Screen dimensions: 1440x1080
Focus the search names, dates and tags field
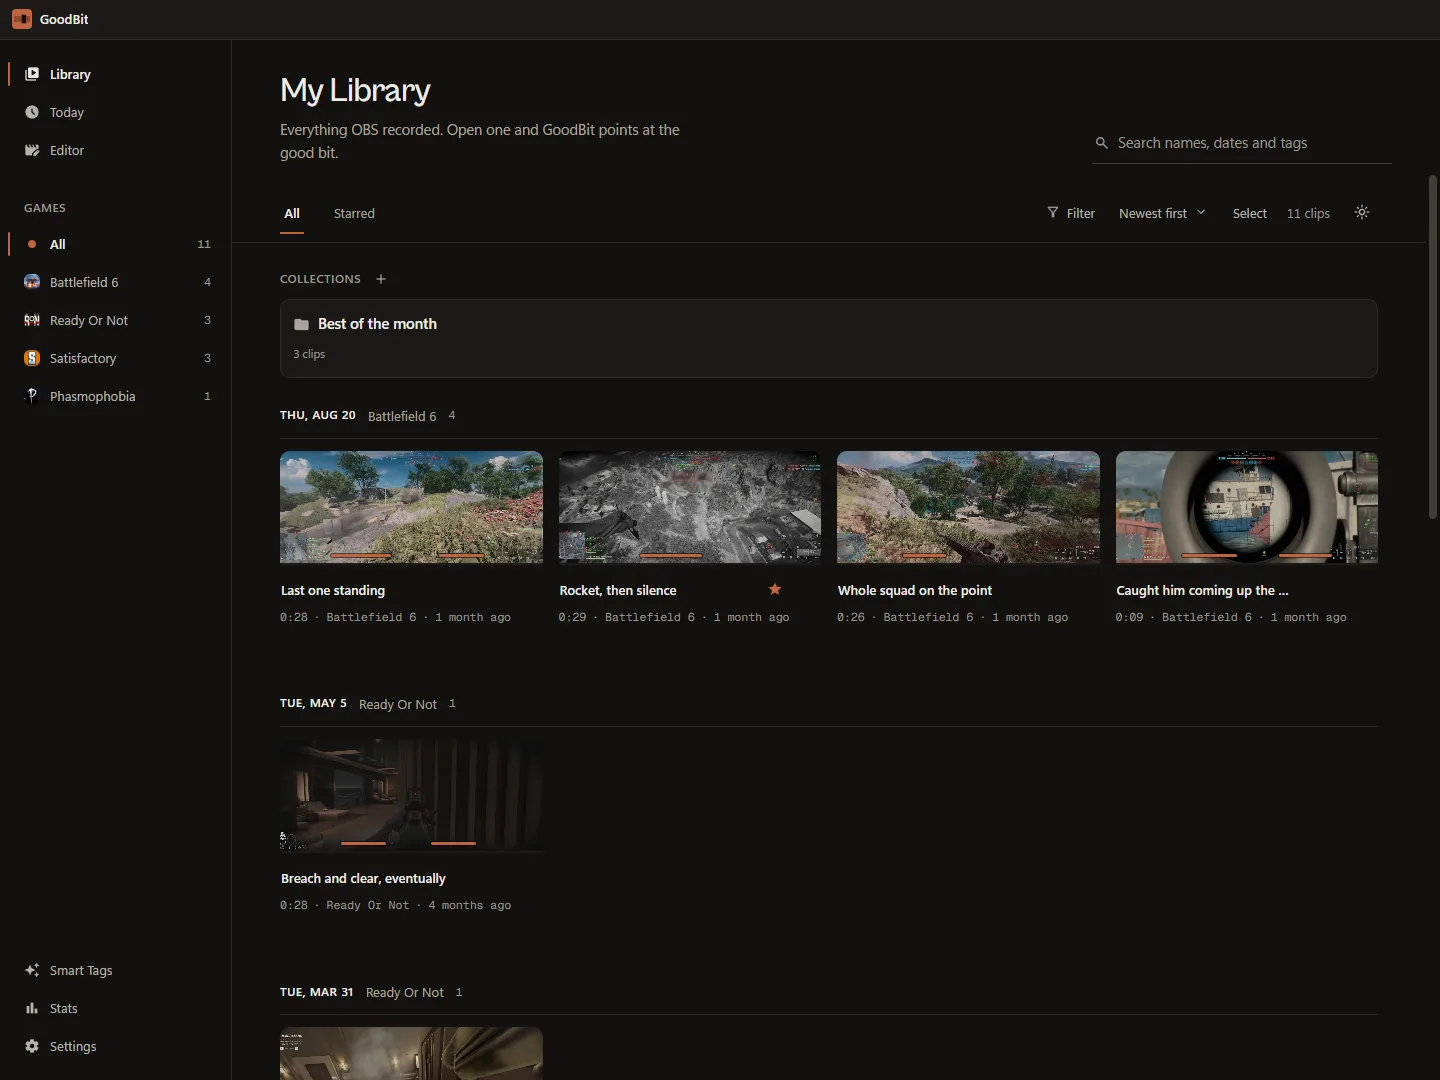1242,143
